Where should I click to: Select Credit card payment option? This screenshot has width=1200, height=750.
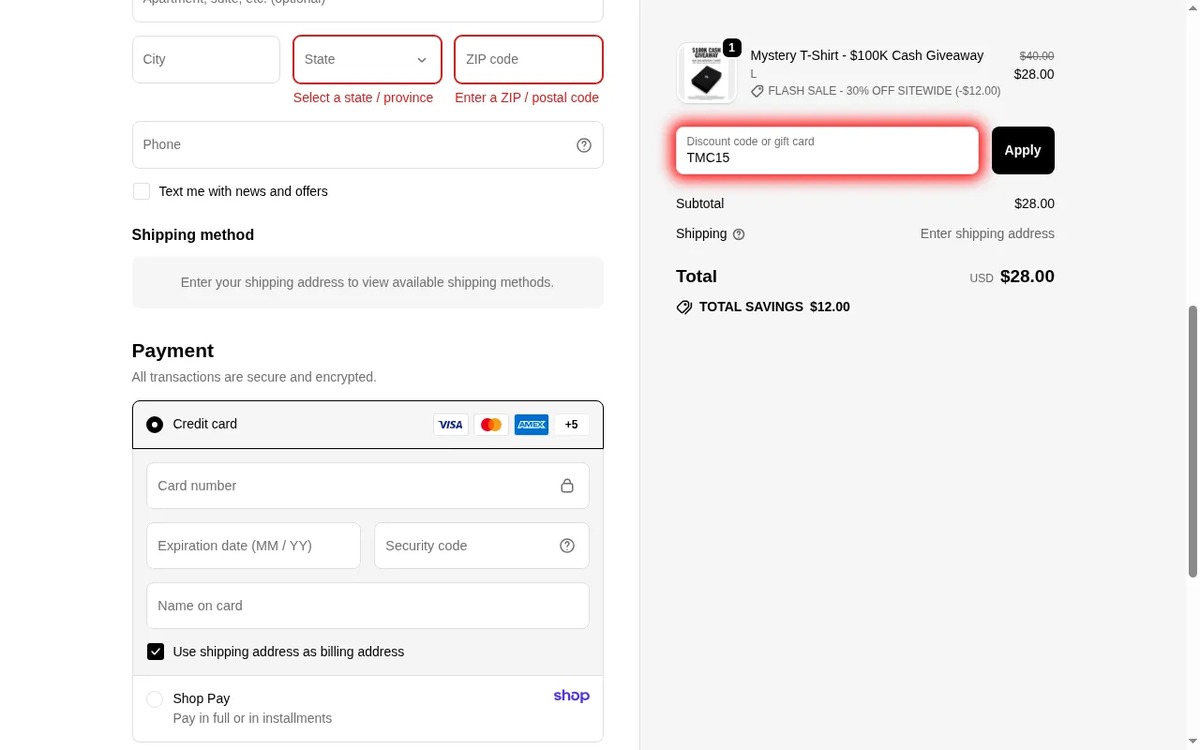click(x=154, y=424)
